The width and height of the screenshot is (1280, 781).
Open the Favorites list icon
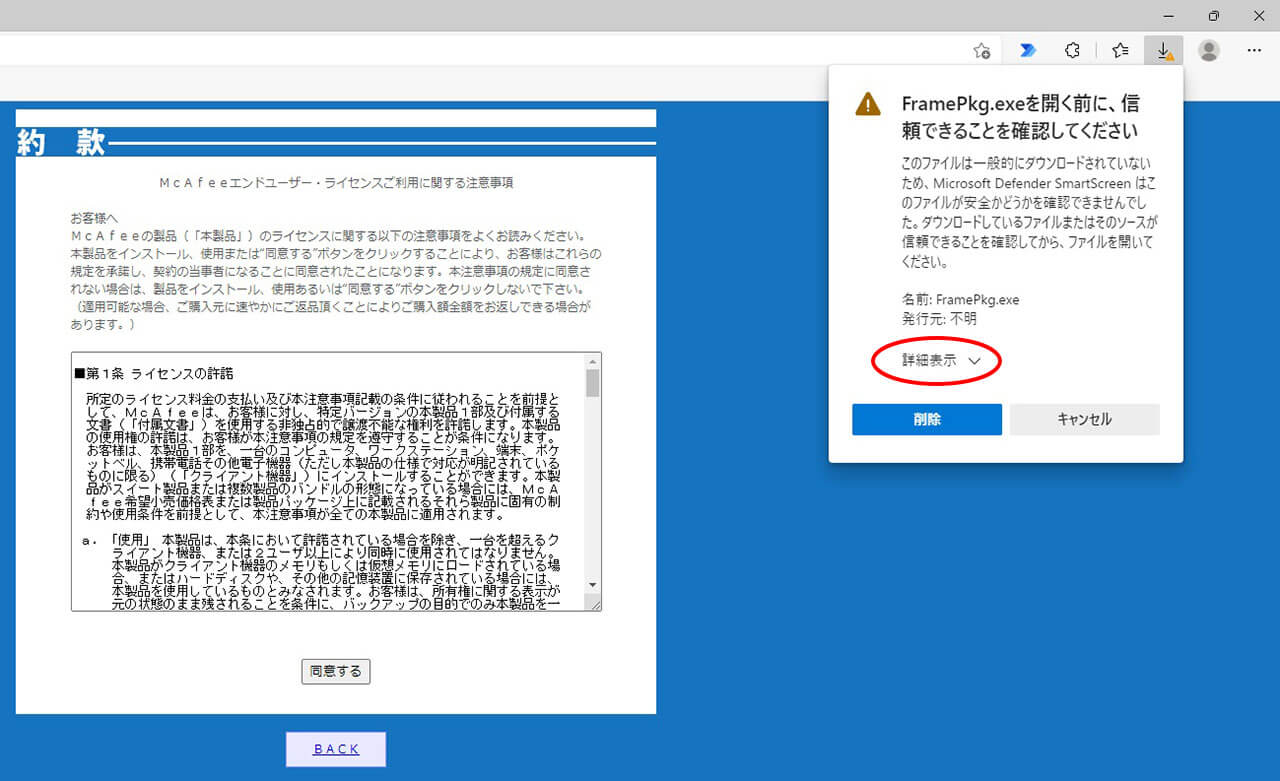tap(1120, 51)
